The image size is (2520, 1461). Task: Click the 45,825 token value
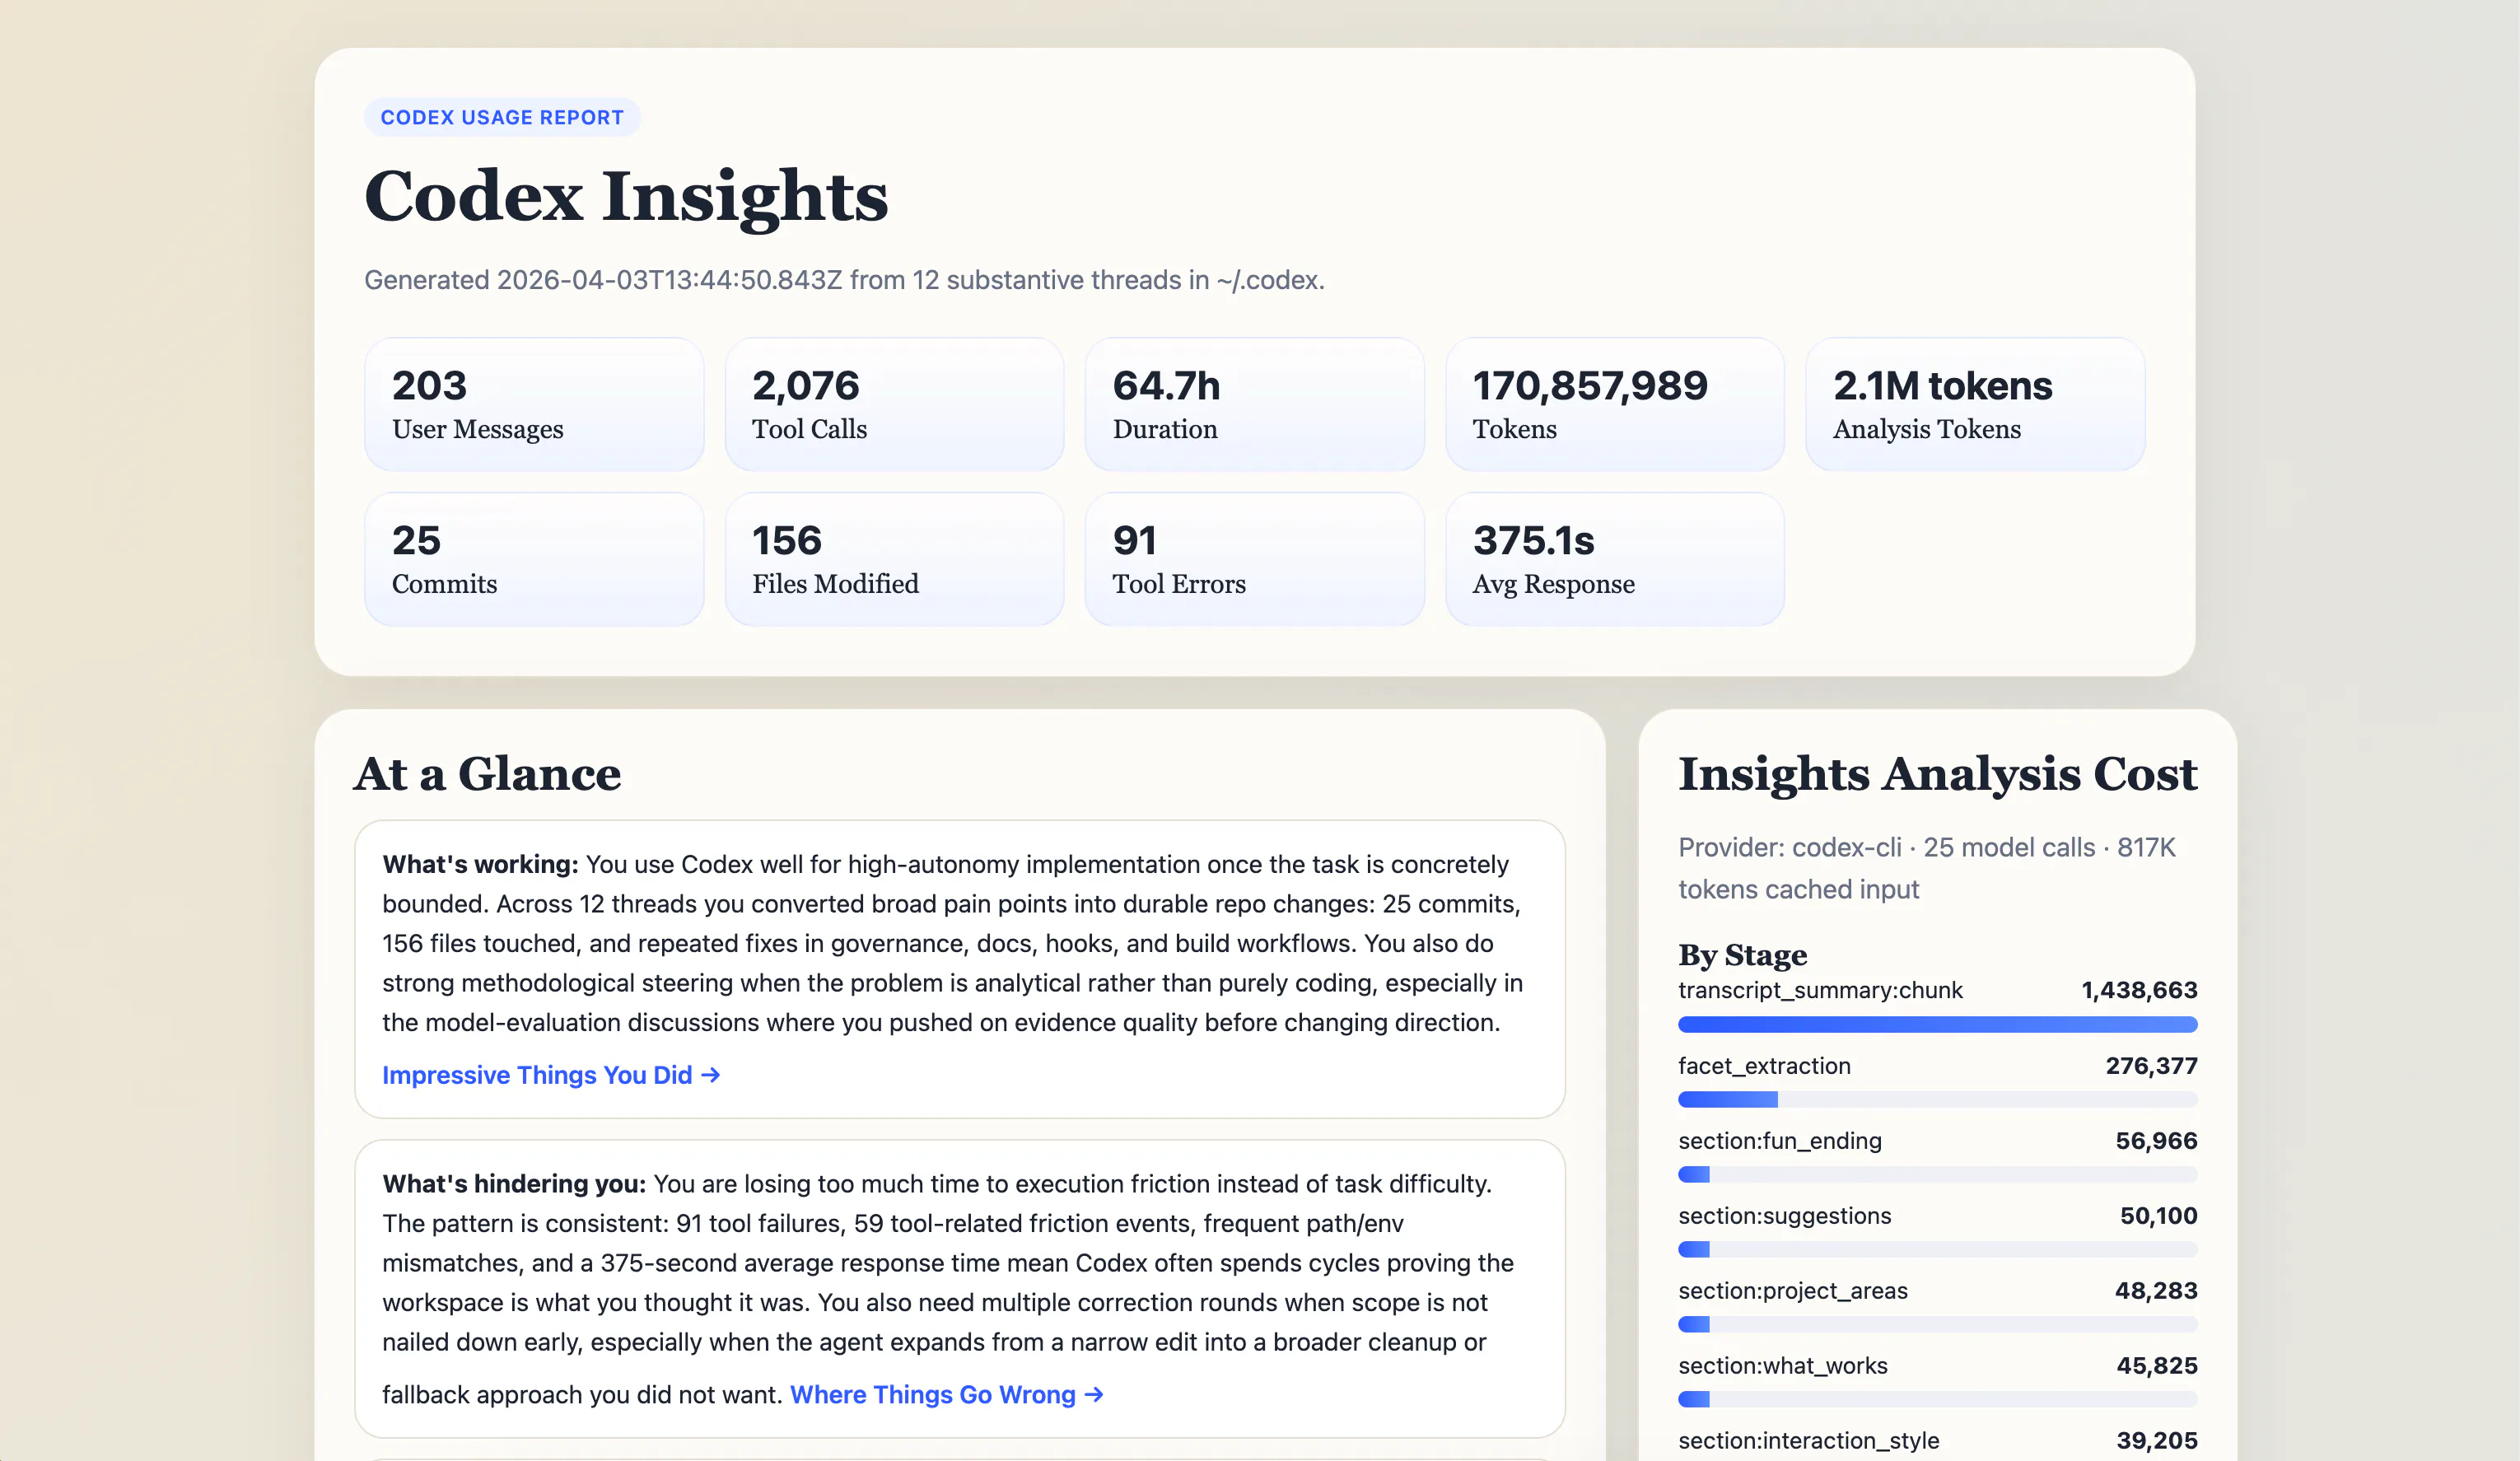pos(2157,1366)
